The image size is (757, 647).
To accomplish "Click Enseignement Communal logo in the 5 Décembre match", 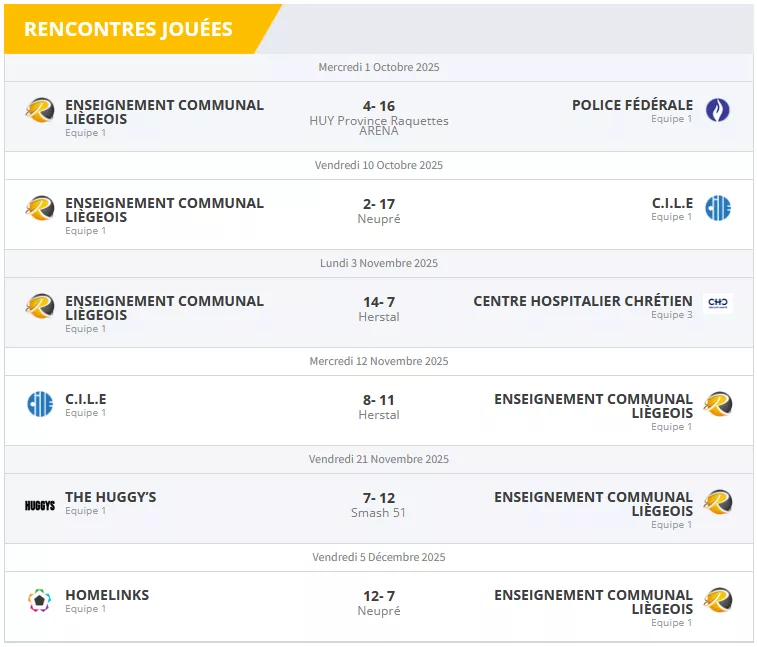I will 717,600.
